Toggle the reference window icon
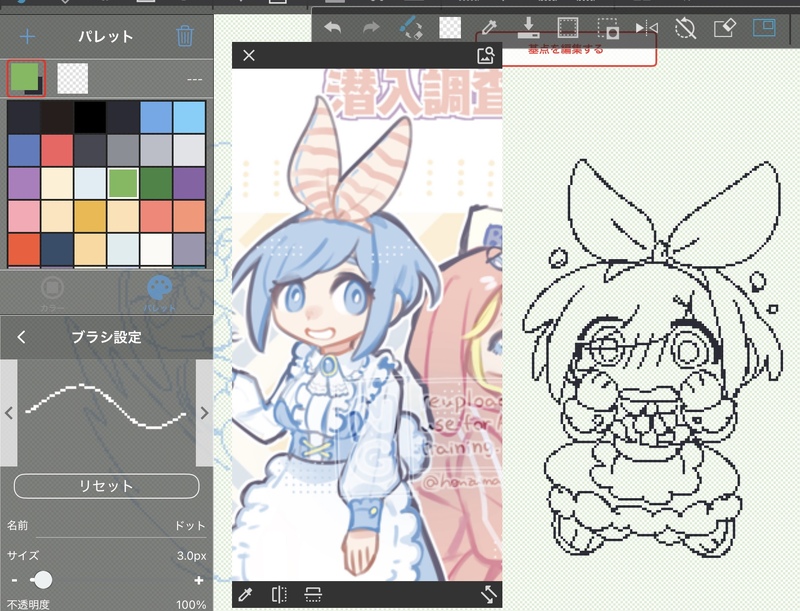 (x=764, y=27)
